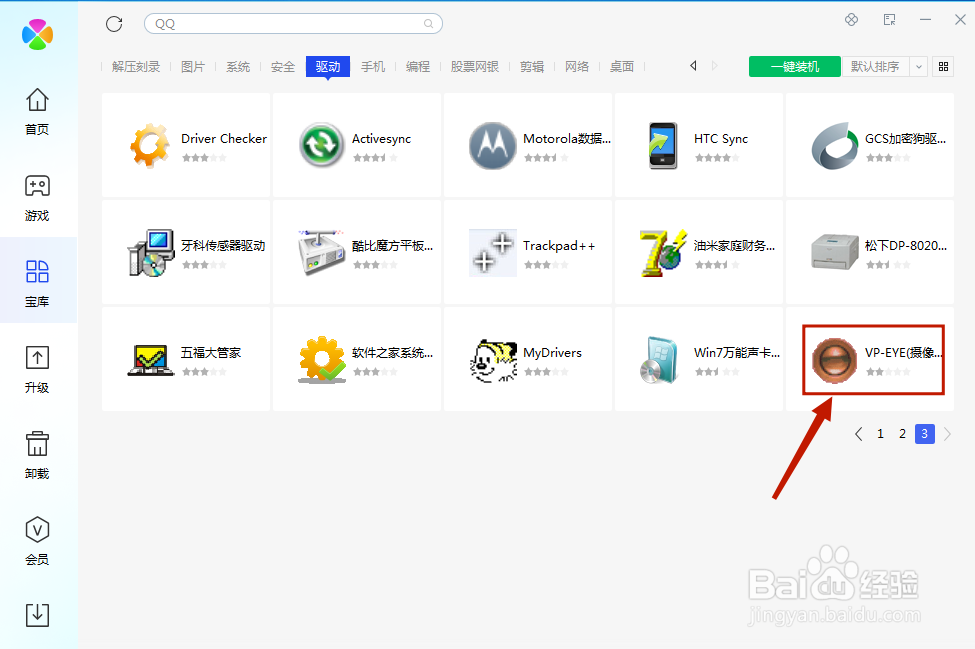Image resolution: width=975 pixels, height=649 pixels.
Task: Click the 一键装机 green button
Action: [795, 67]
